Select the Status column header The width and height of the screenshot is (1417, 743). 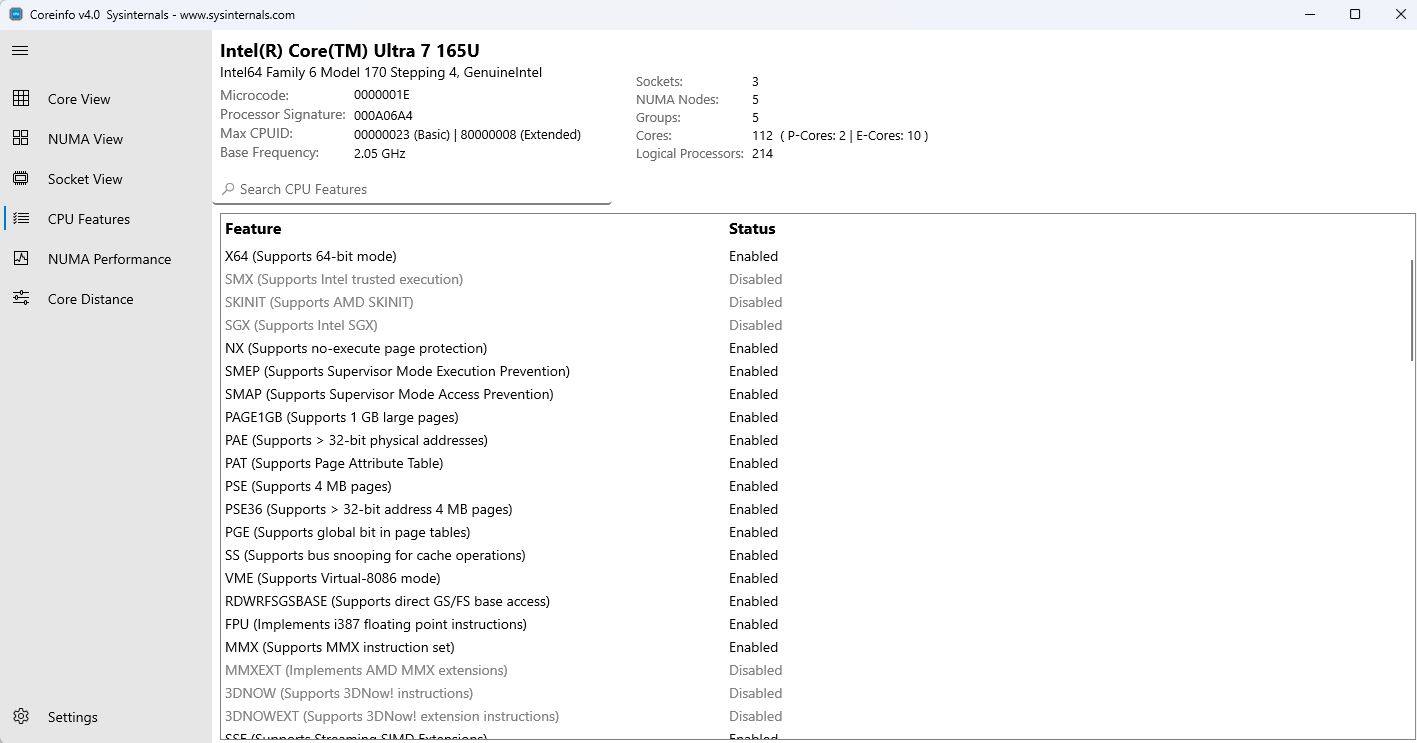[x=752, y=228]
